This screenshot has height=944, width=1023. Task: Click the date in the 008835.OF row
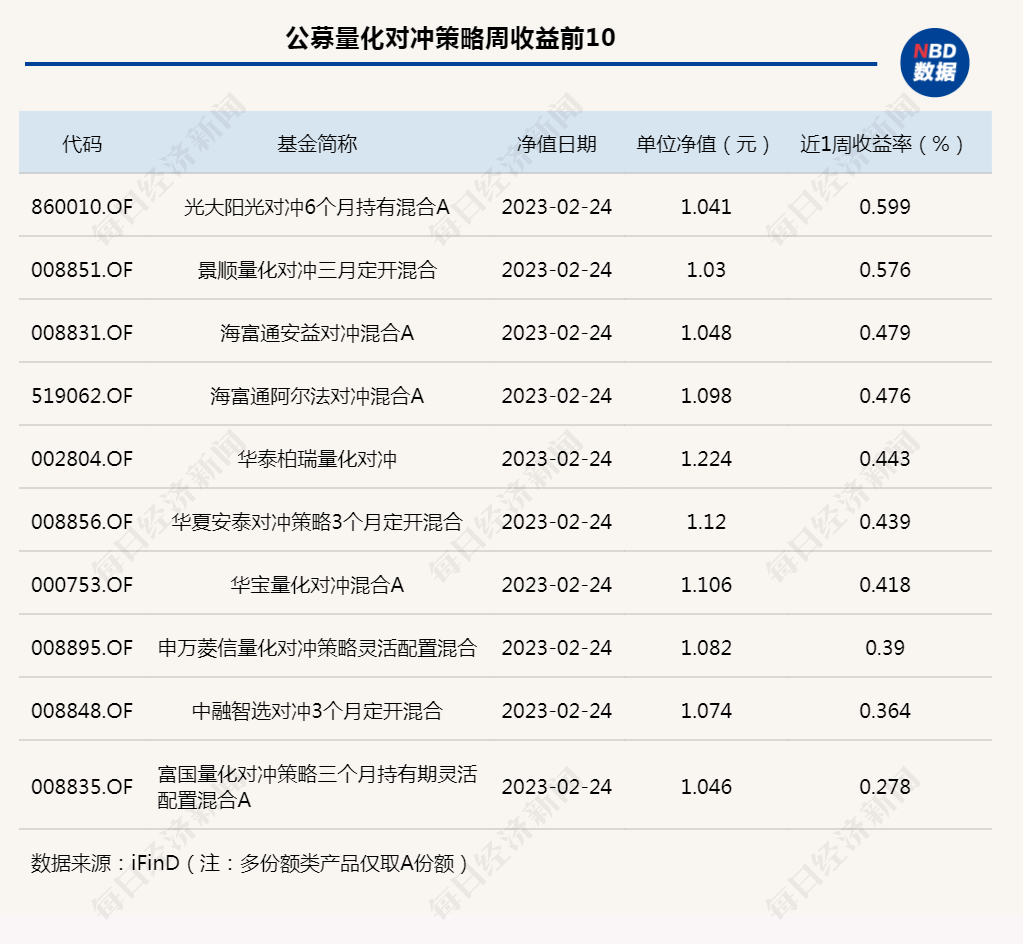click(557, 787)
